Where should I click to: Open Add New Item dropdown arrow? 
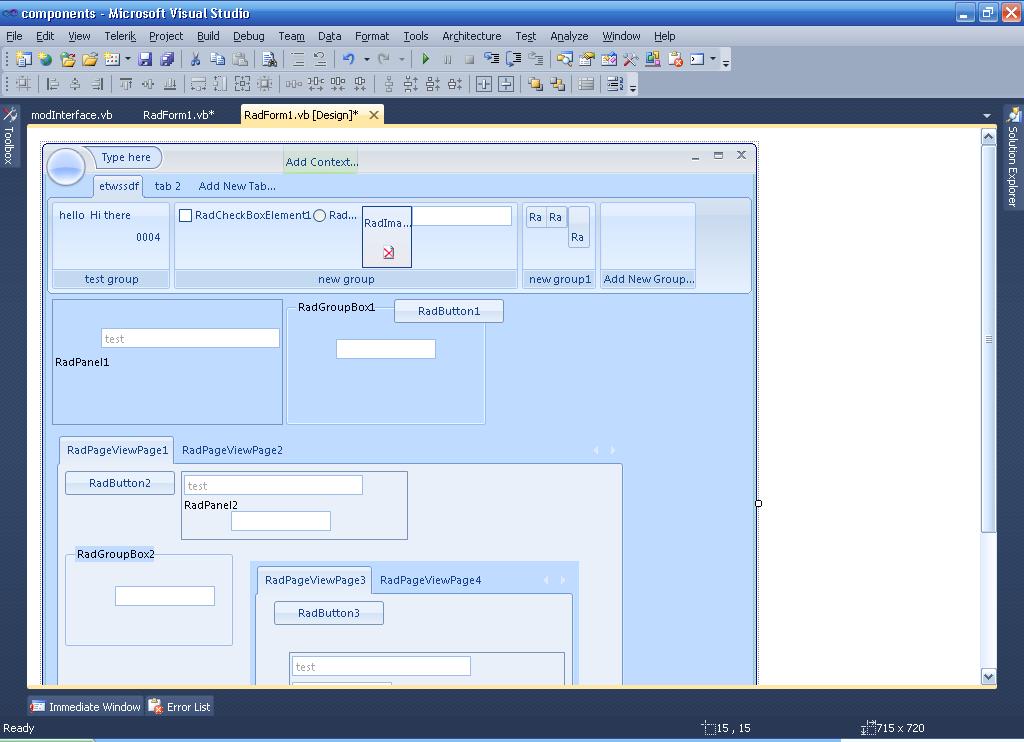click(x=127, y=59)
